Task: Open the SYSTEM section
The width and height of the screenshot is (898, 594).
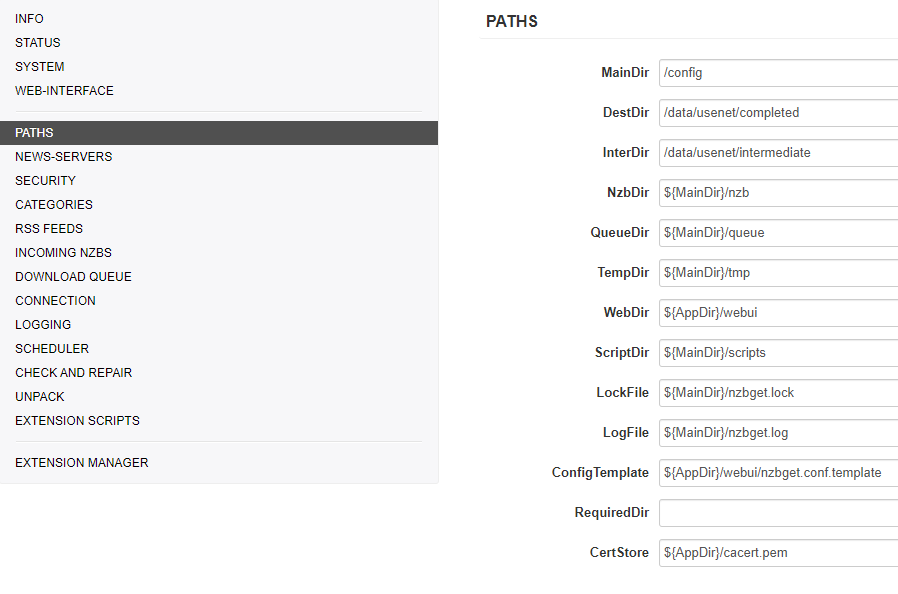Action: (40, 67)
